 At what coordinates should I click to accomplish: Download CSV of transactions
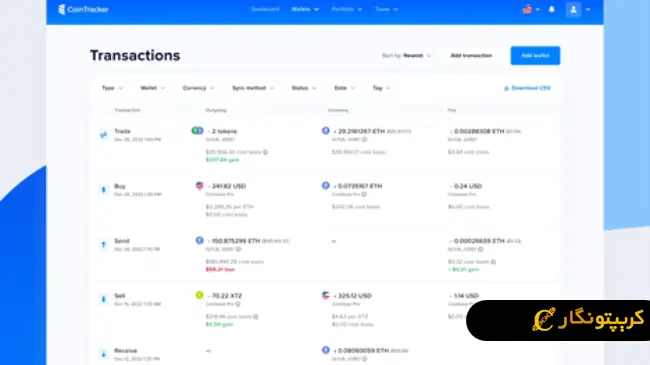(527, 88)
